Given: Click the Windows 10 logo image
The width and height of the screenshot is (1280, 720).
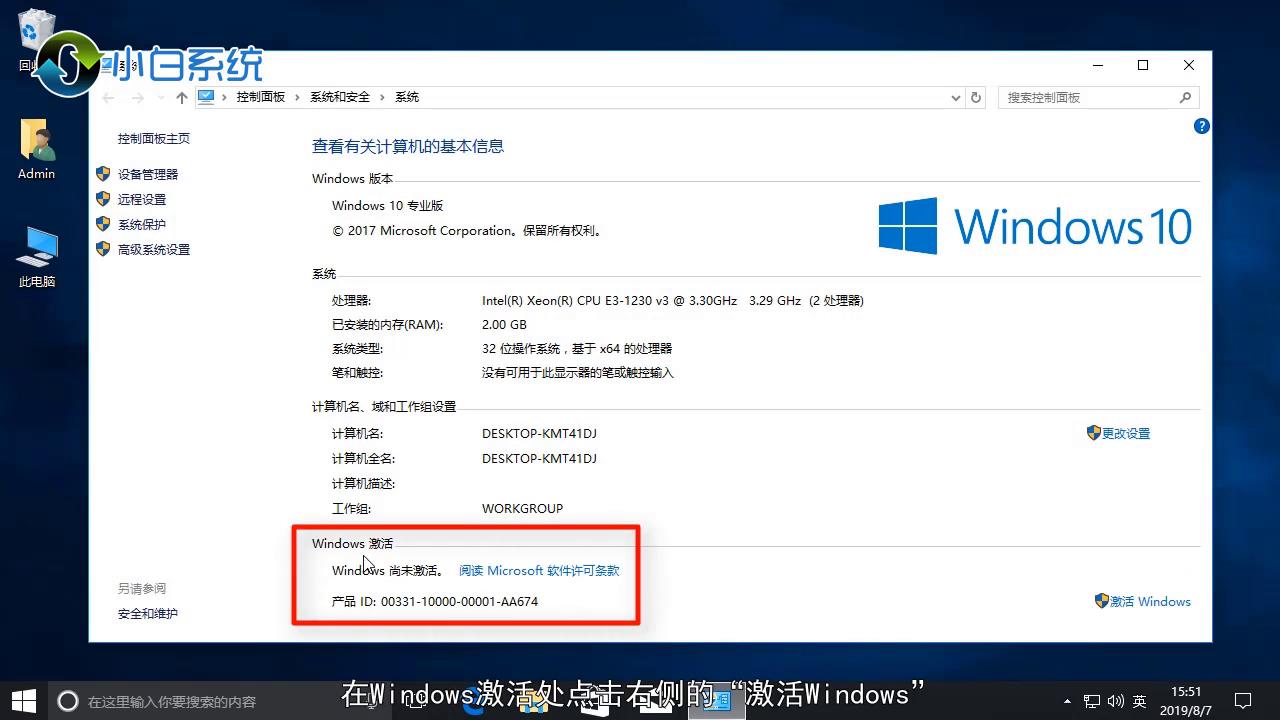Looking at the screenshot, I should click(x=1035, y=226).
